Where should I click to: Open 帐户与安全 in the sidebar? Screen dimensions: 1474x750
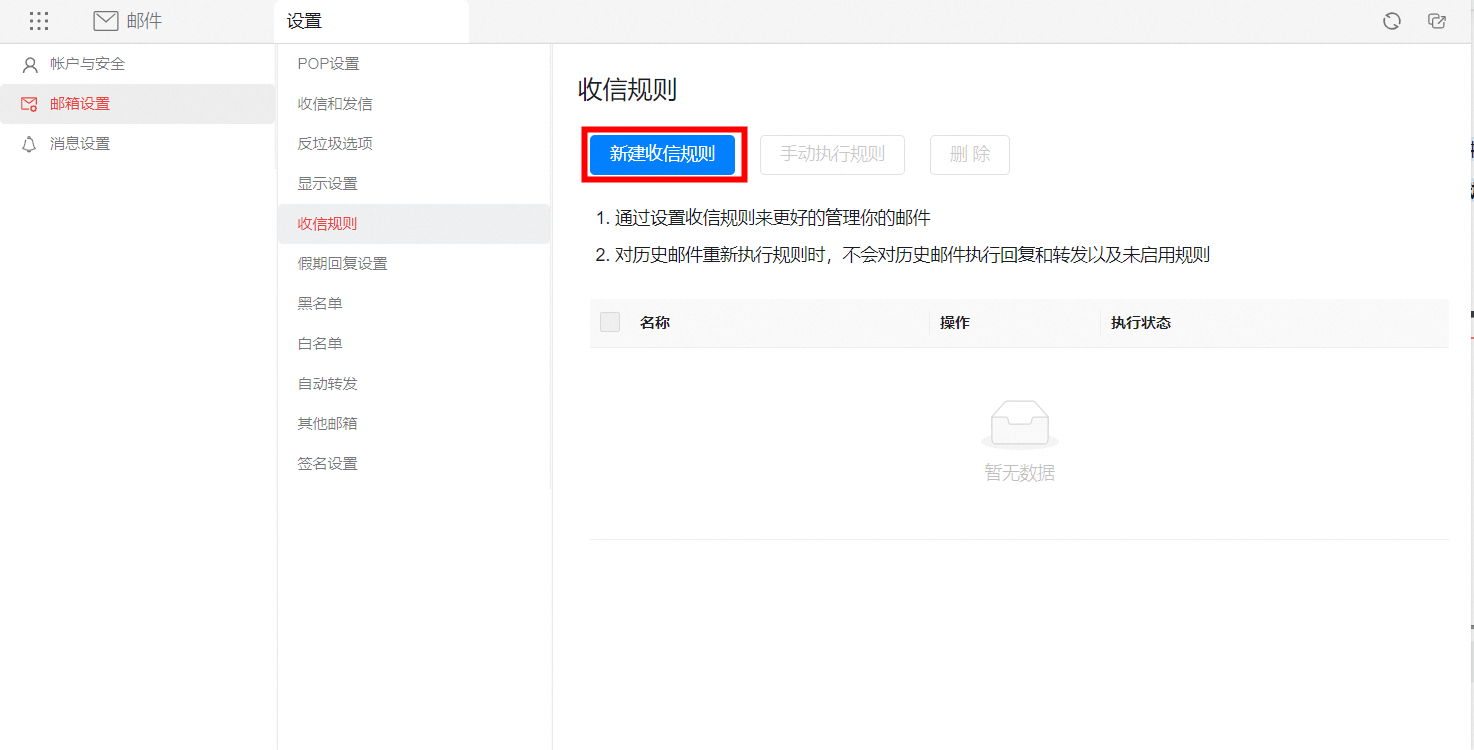[138, 64]
